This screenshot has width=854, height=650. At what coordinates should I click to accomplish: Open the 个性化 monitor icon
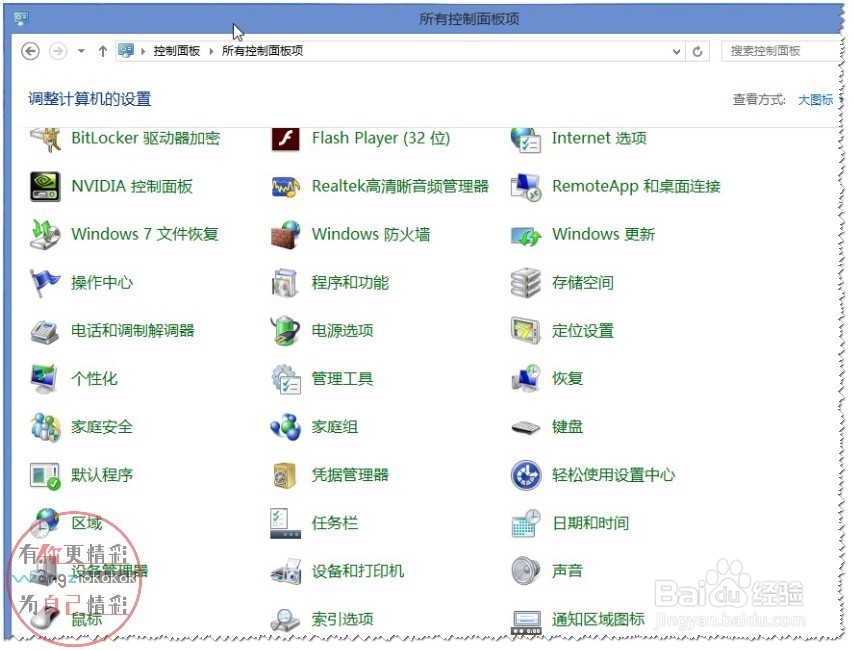click(x=45, y=379)
